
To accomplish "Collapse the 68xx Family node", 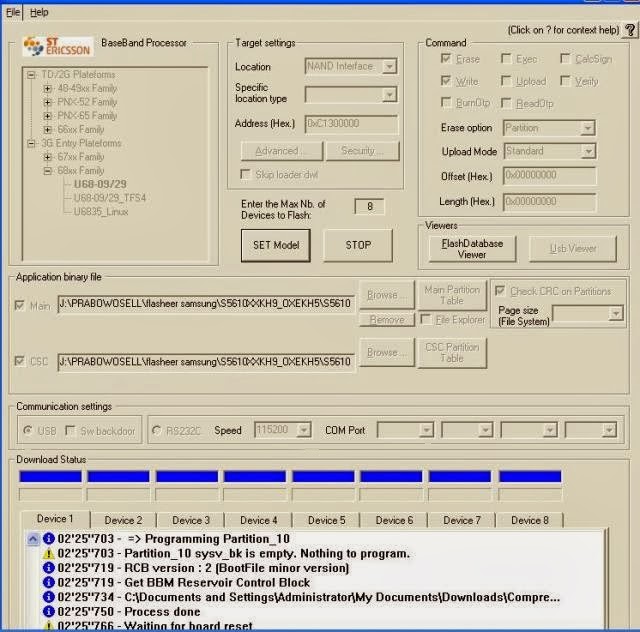I will click(x=48, y=171).
